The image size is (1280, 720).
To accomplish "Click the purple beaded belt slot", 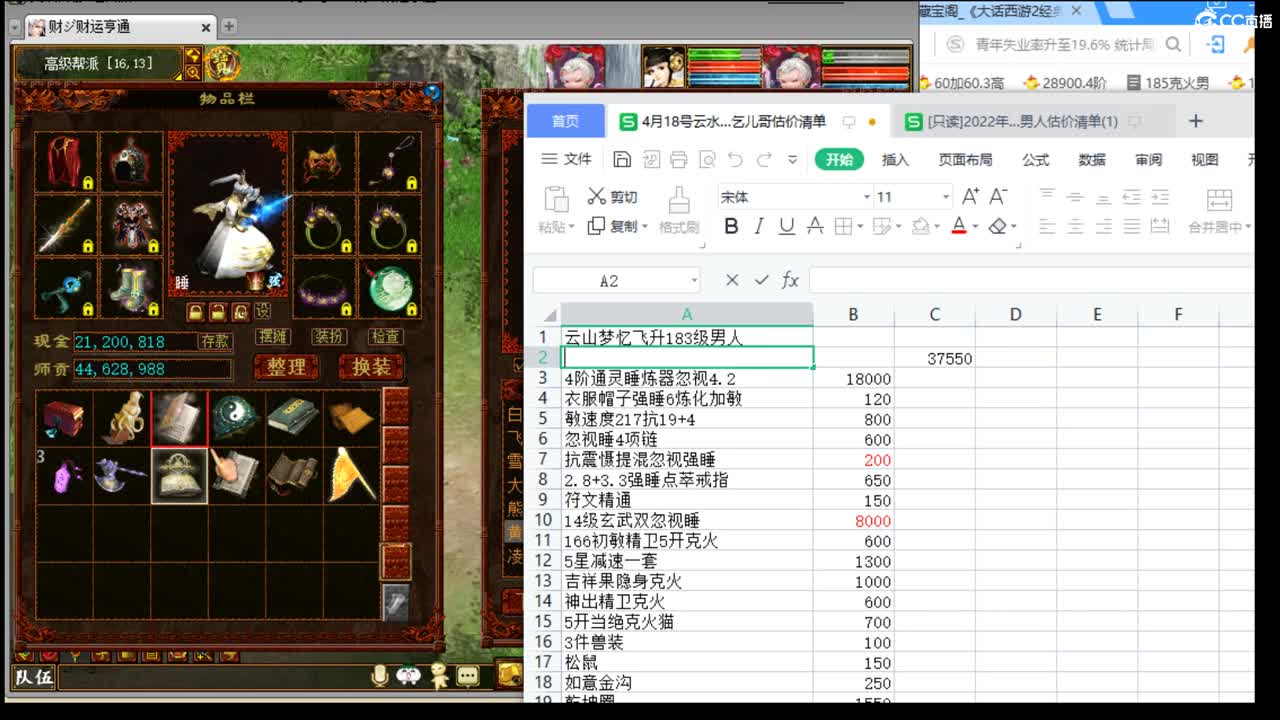I will [323, 288].
